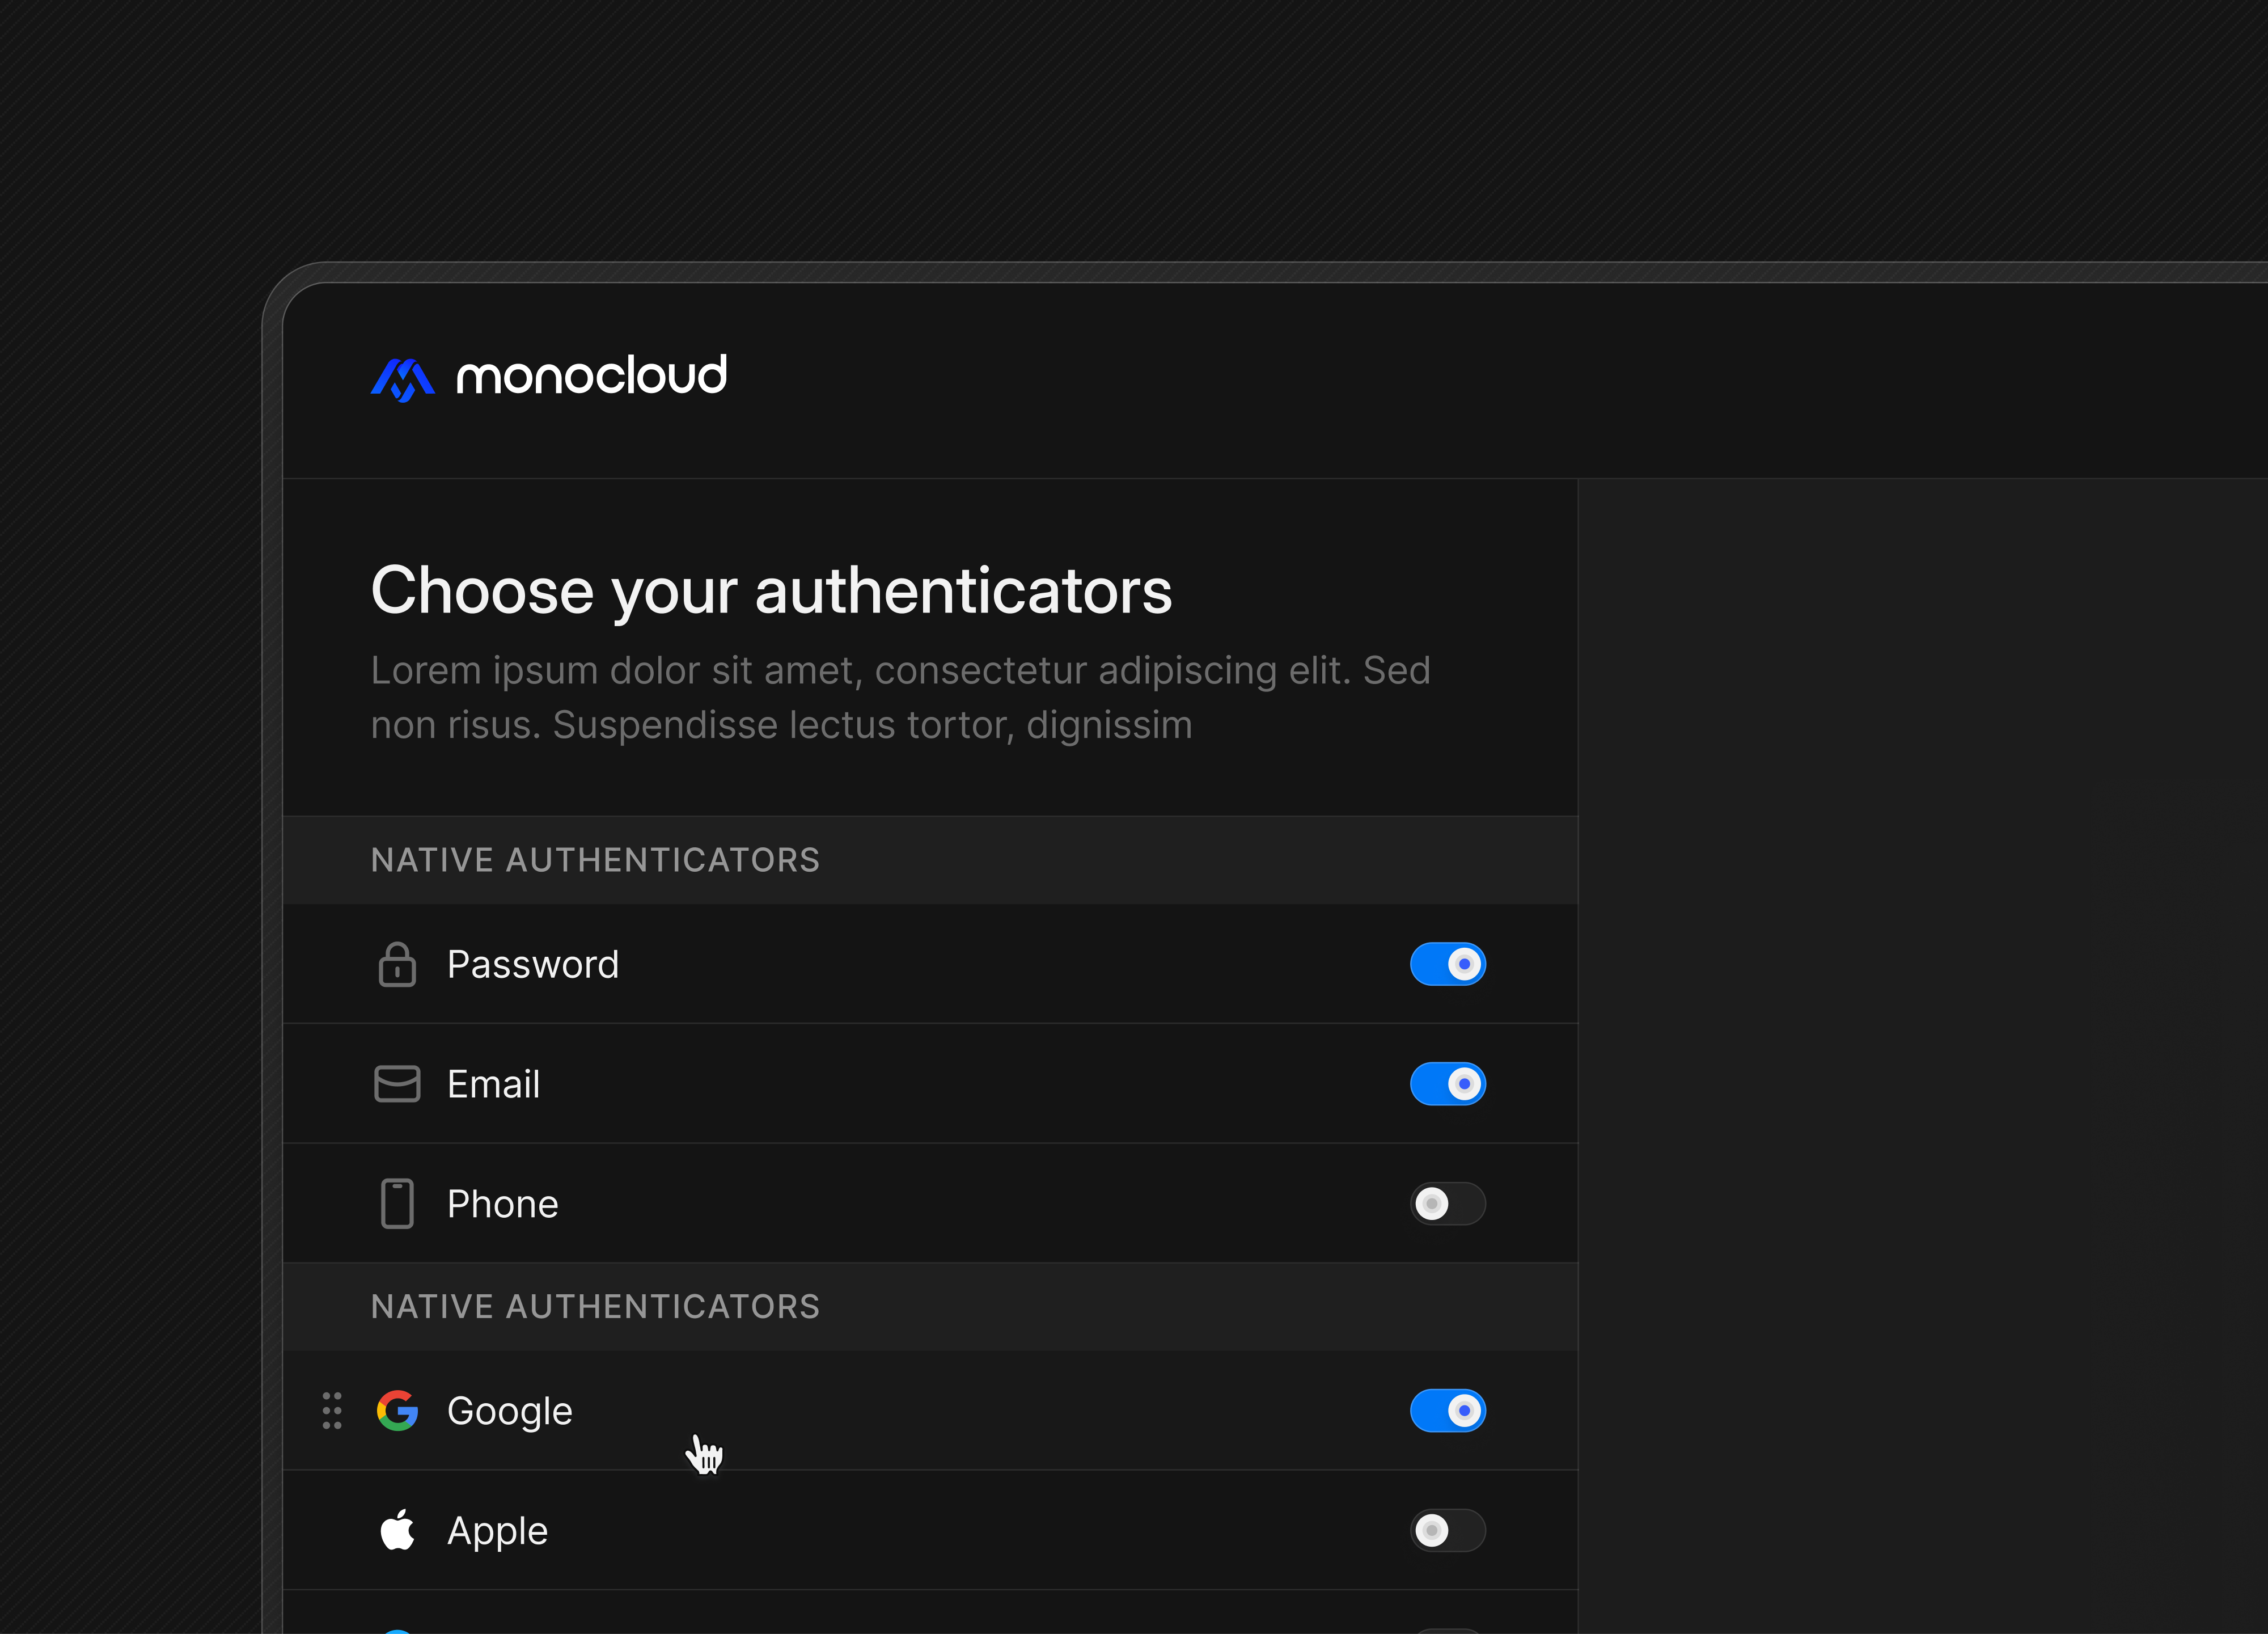Click the envelope icon beside Email
Screen dimensions: 2268x1634
pyautogui.click(x=397, y=1084)
